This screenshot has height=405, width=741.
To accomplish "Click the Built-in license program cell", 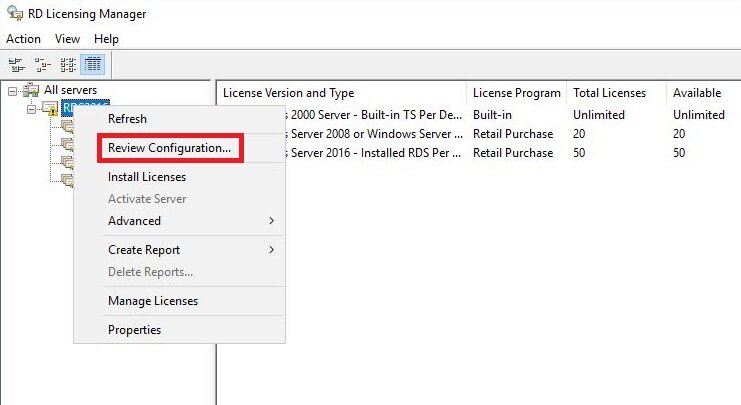I will 492,115.
